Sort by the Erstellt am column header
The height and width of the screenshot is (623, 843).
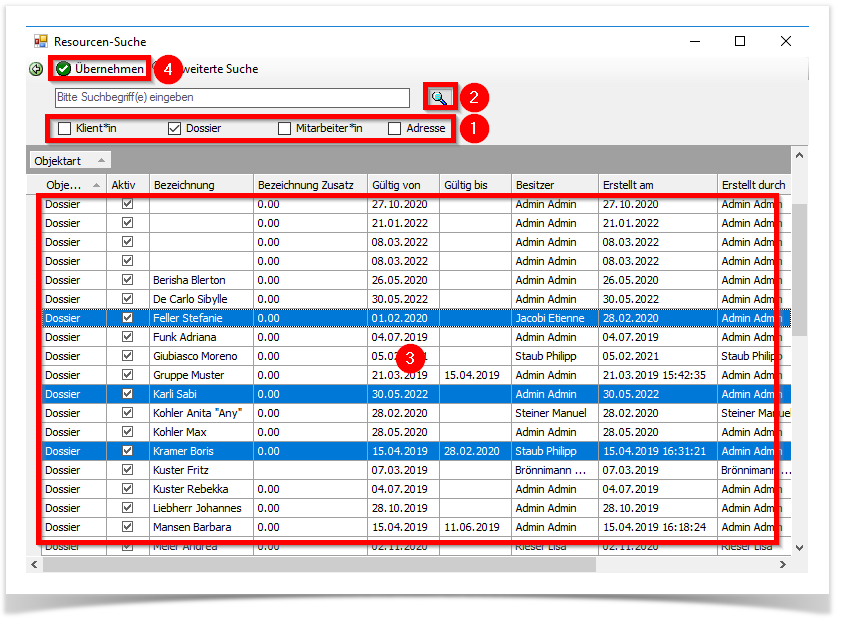pyautogui.click(x=658, y=185)
